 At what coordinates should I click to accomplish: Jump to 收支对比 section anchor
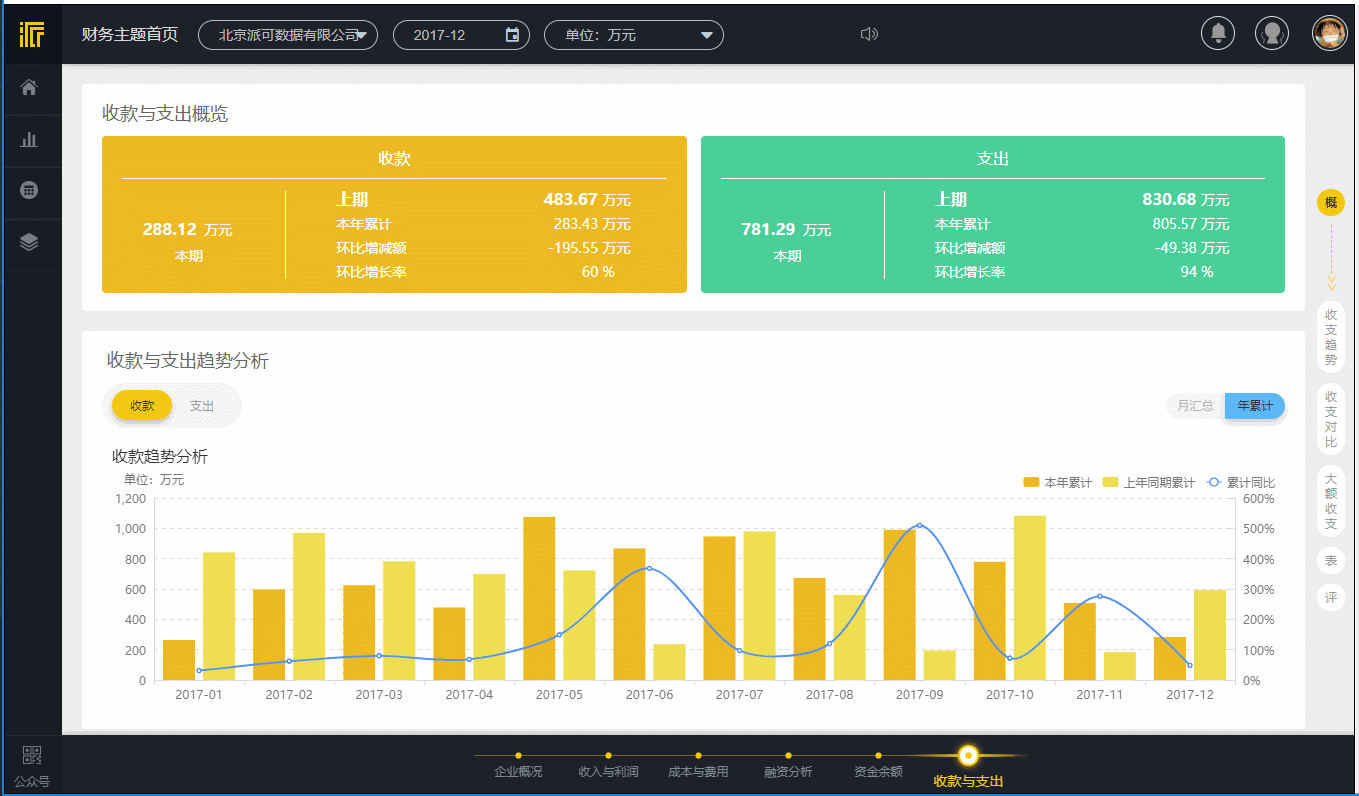1330,419
